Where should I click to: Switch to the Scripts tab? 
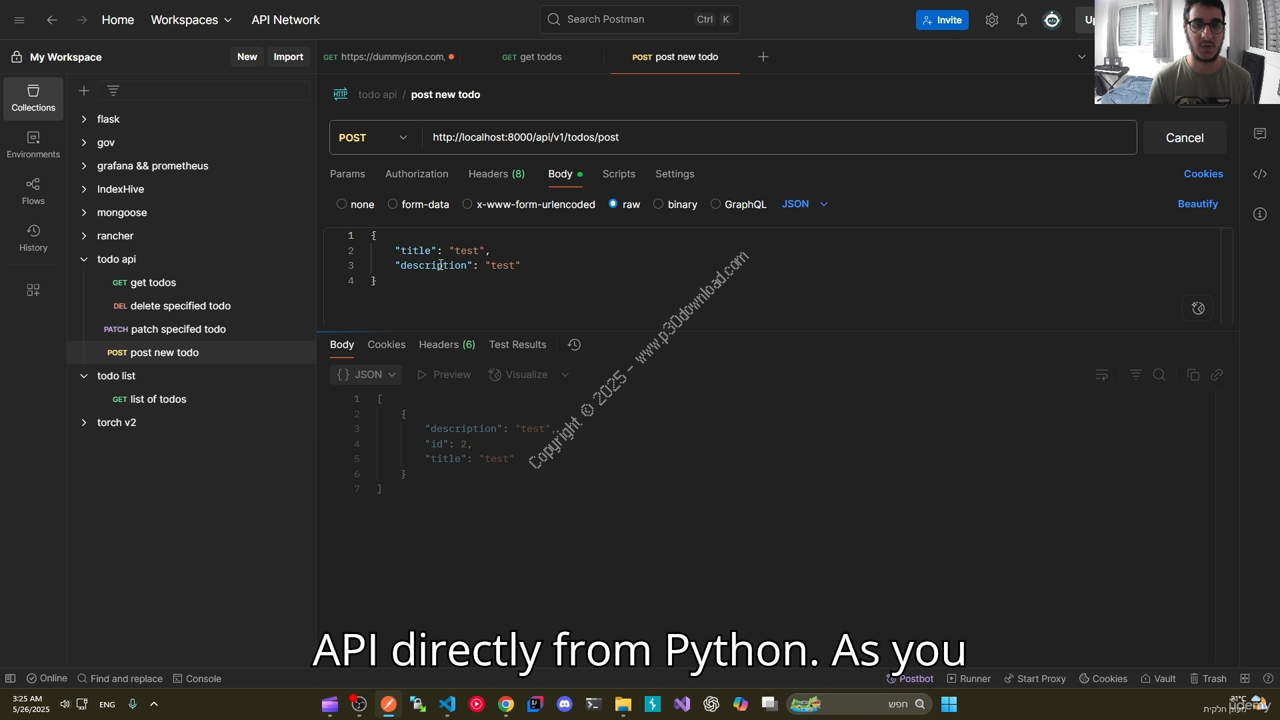(618, 174)
